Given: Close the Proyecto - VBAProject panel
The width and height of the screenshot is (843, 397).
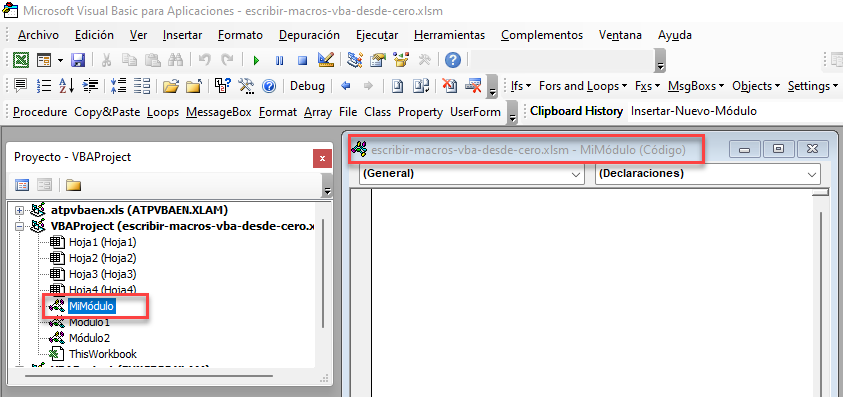Looking at the screenshot, I should pyautogui.click(x=322, y=158).
